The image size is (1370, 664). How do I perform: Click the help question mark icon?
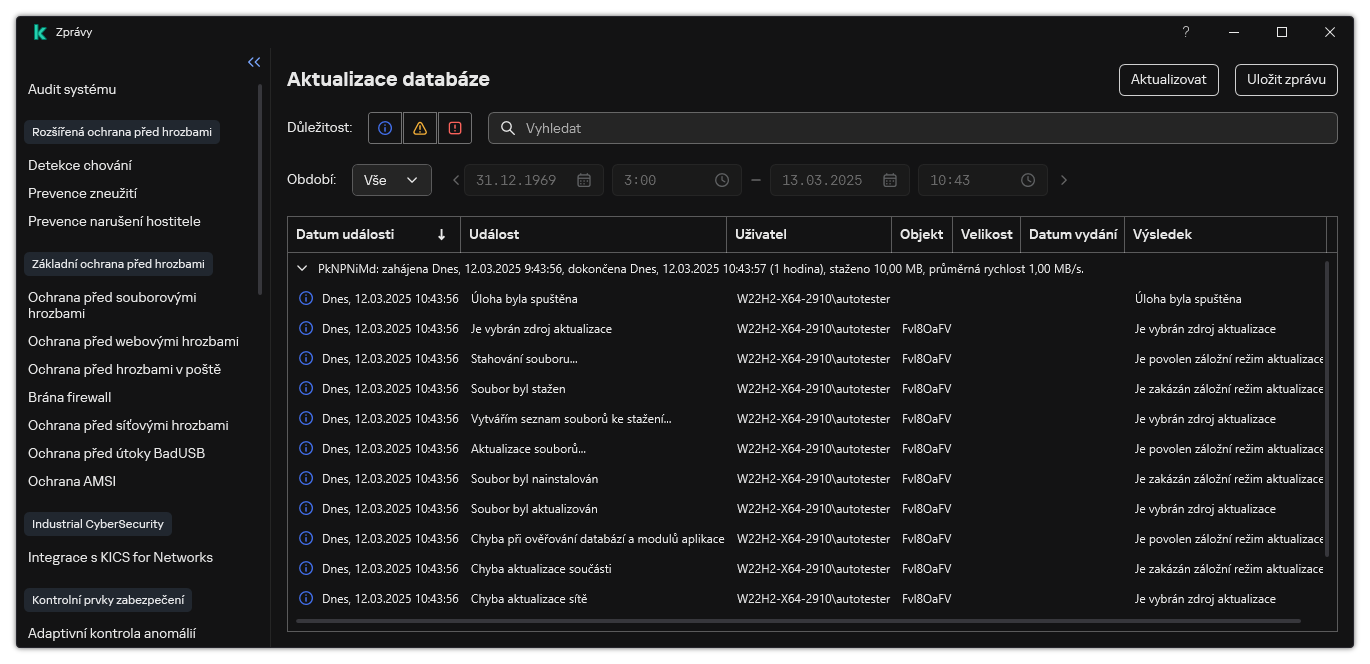tap(1186, 32)
